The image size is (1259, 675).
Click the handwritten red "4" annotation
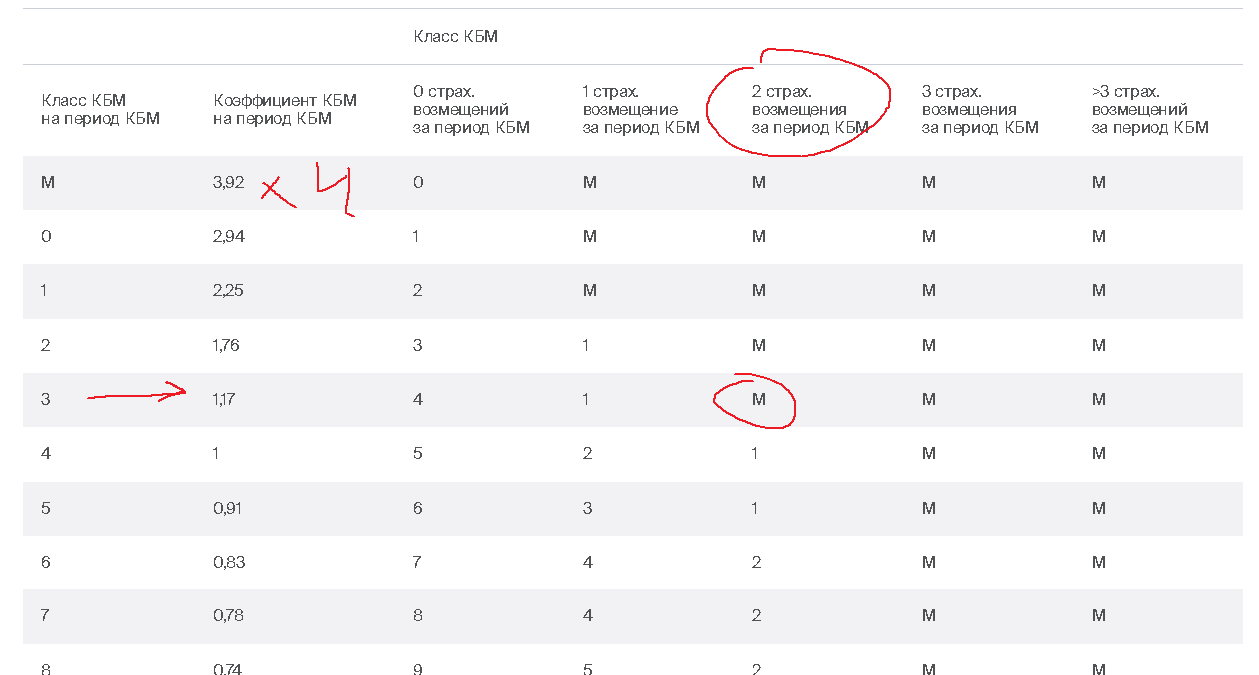pyautogui.click(x=334, y=188)
